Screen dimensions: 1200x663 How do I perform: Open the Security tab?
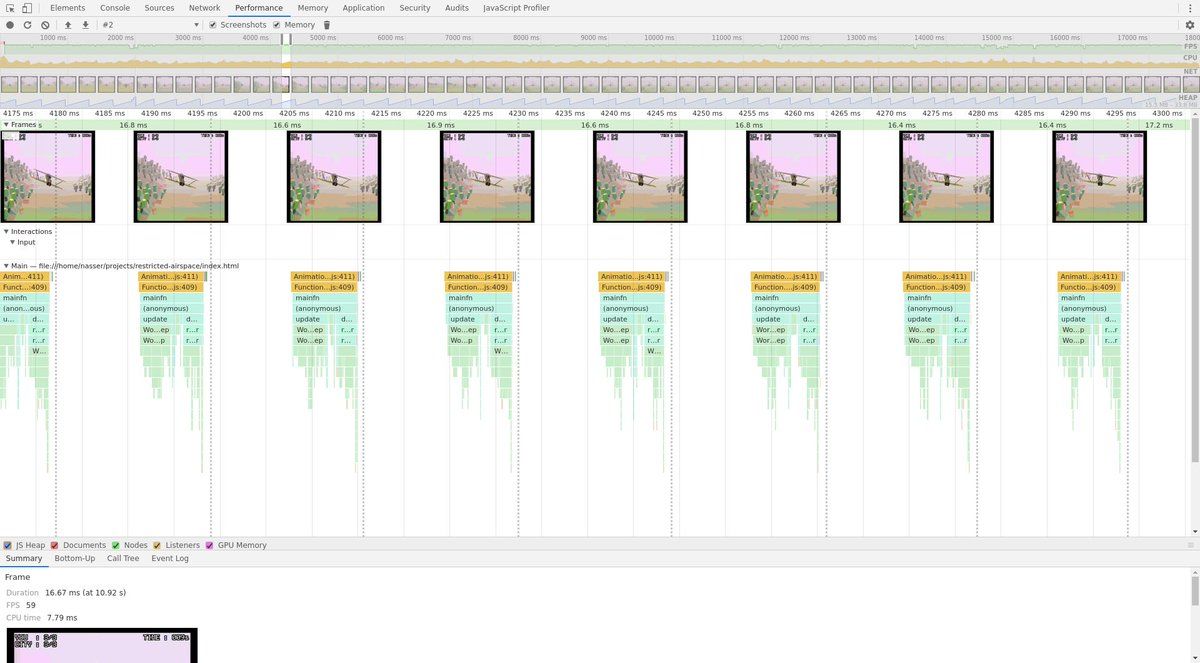pos(415,8)
